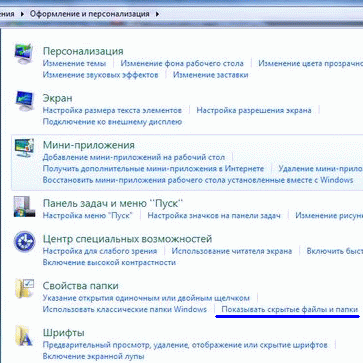Open the Персонализация monitor icon
Image resolution: width=363 pixels, height=363 pixels.
pyautogui.click(x=24, y=54)
